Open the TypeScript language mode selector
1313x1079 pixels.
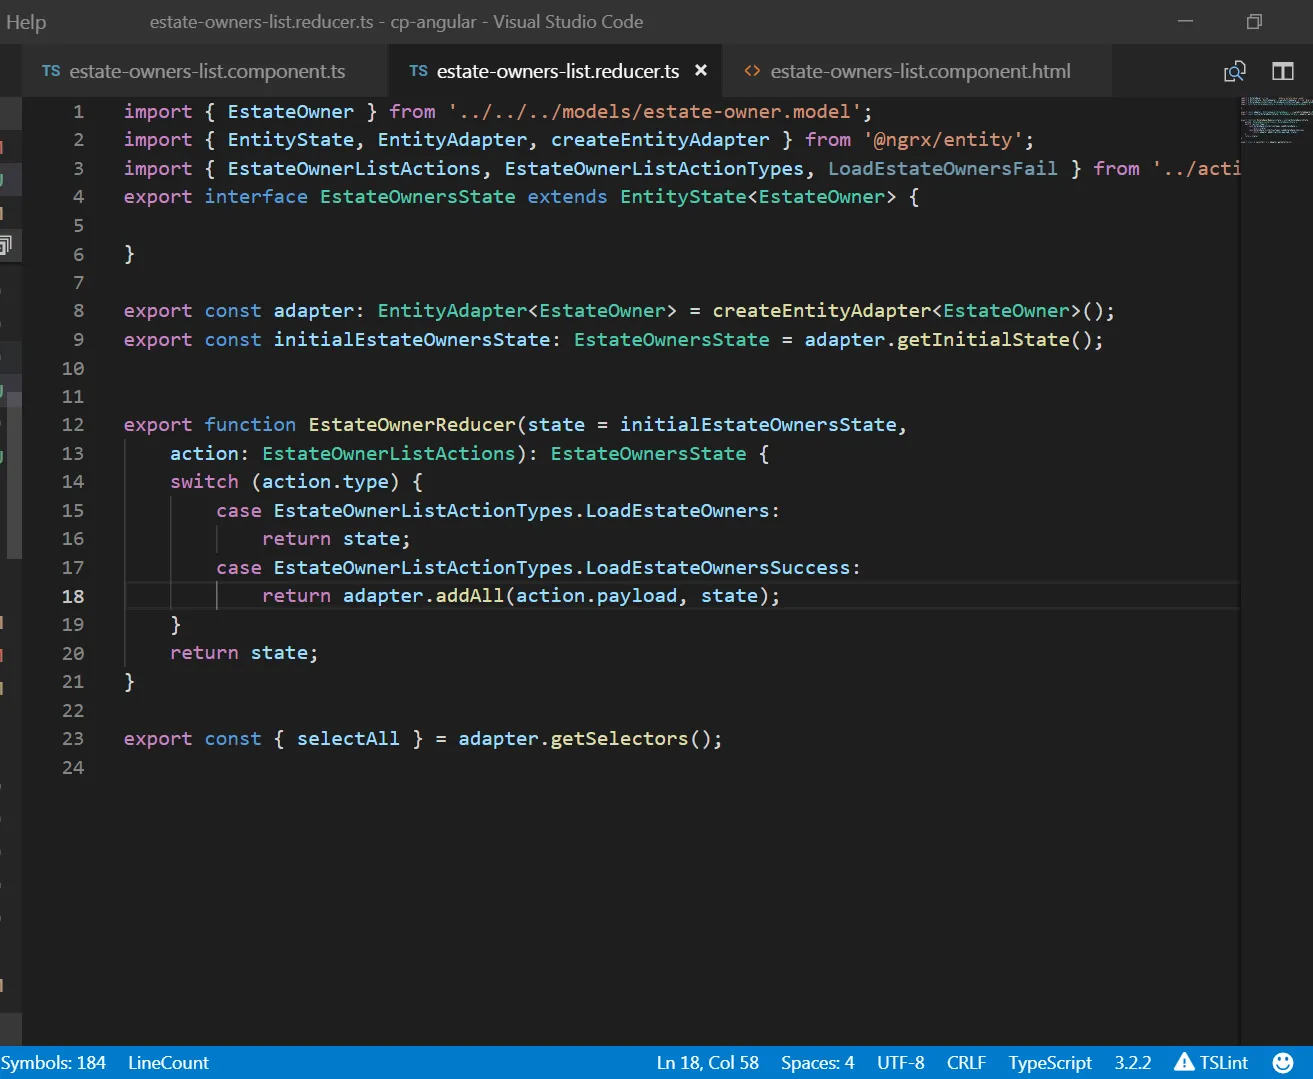1049,1062
